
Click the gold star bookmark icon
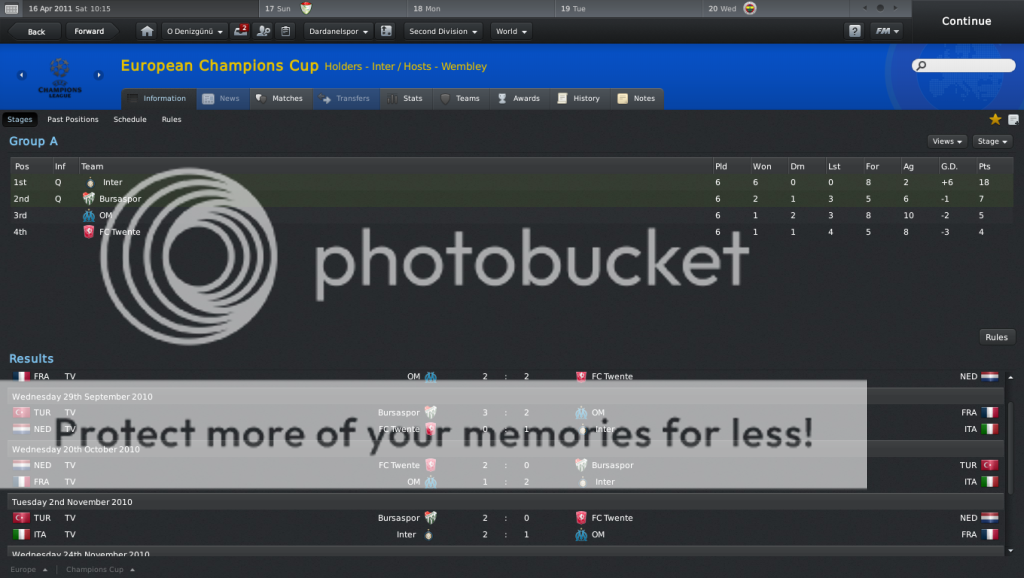point(995,119)
